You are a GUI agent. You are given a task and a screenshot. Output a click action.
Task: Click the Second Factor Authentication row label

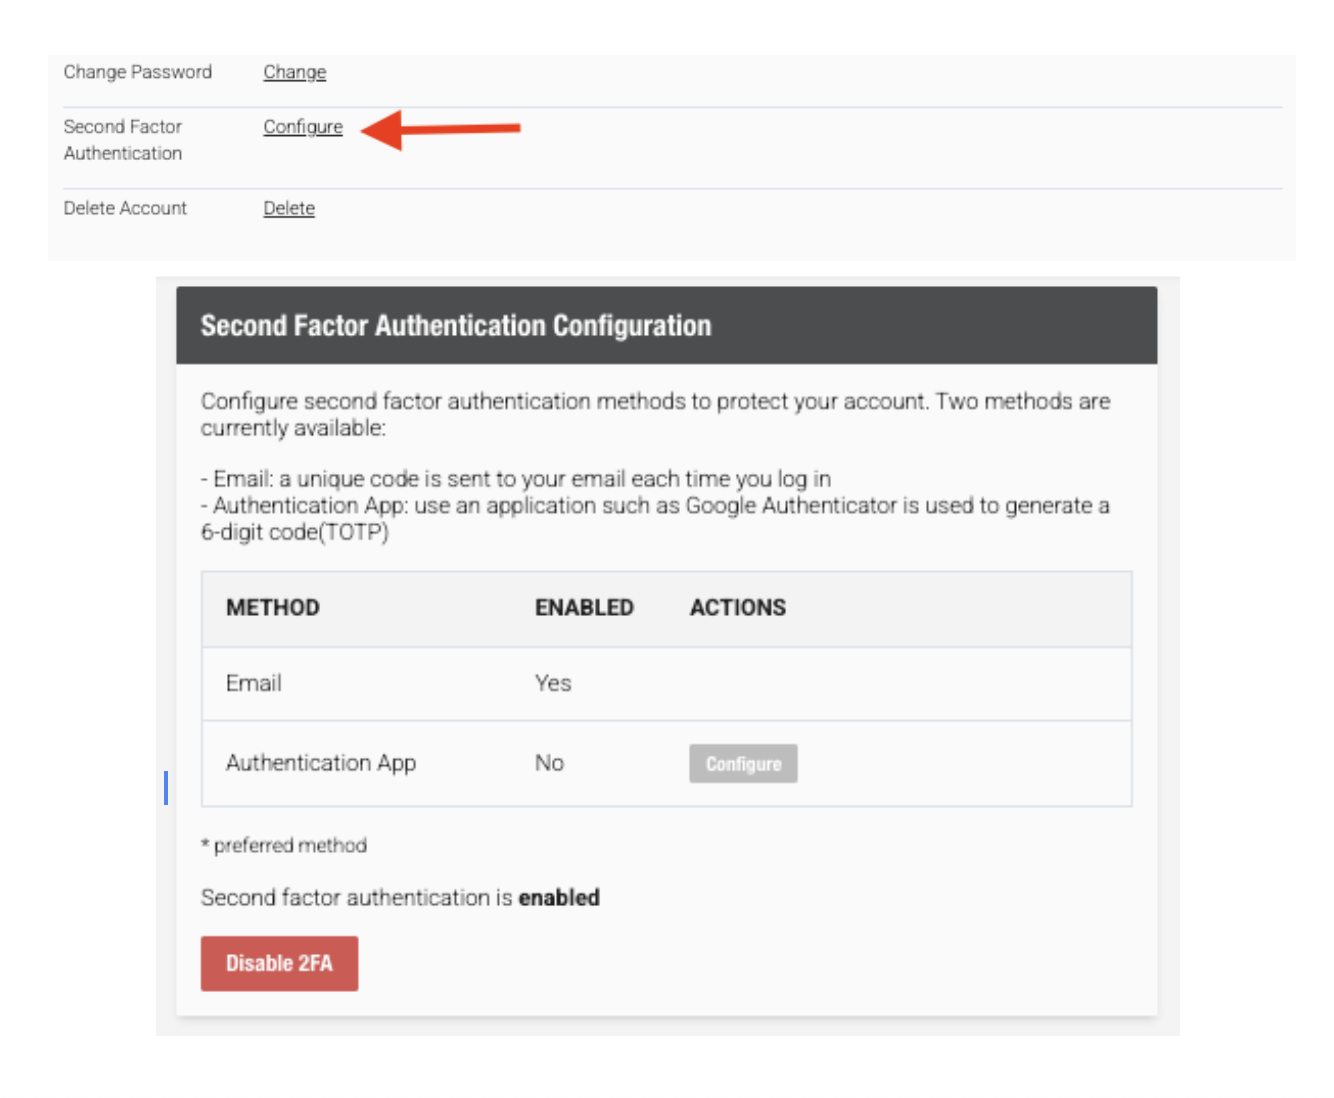point(123,140)
